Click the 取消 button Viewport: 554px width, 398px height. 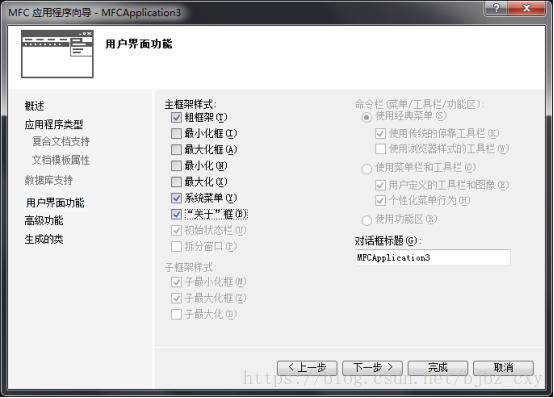point(503,368)
